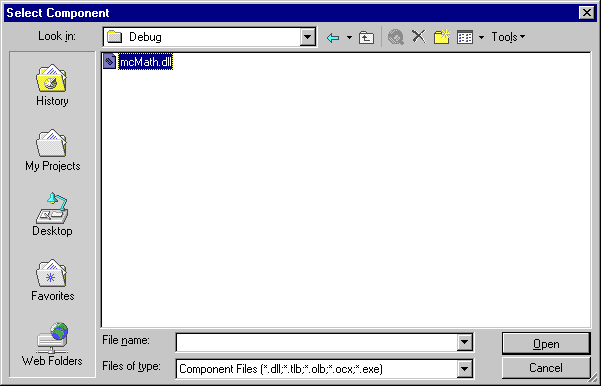The width and height of the screenshot is (601, 386).
Task: Expand the Views dropdown arrow
Action: tap(481, 38)
